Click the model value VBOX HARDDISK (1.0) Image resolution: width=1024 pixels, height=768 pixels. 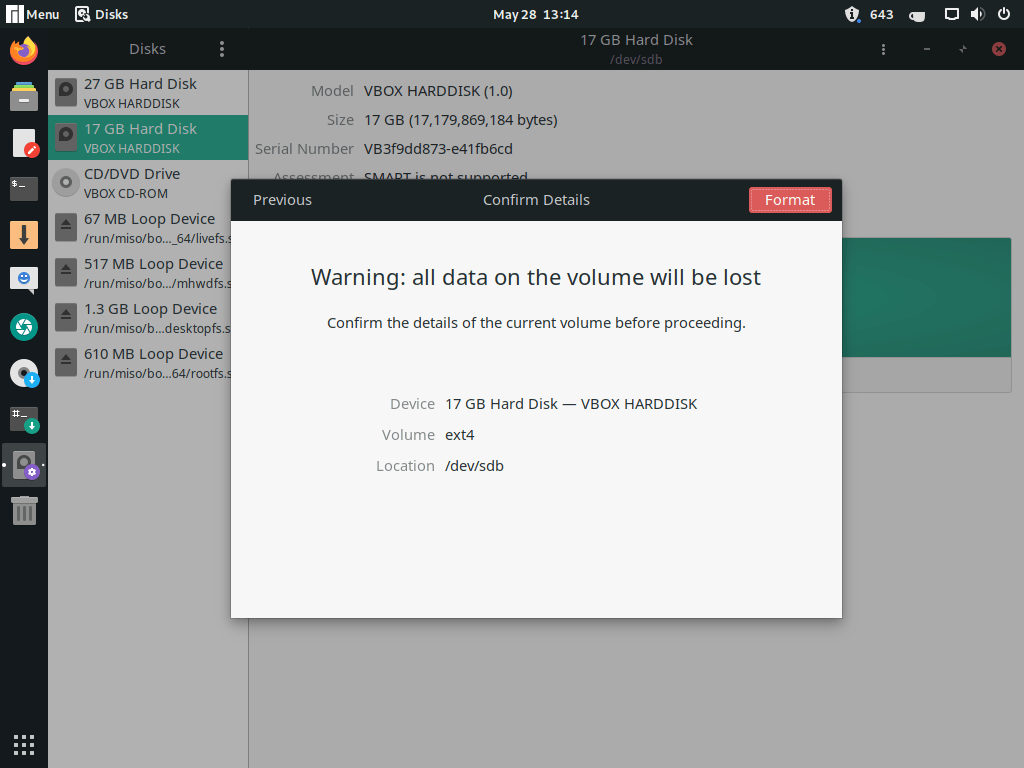pos(438,91)
